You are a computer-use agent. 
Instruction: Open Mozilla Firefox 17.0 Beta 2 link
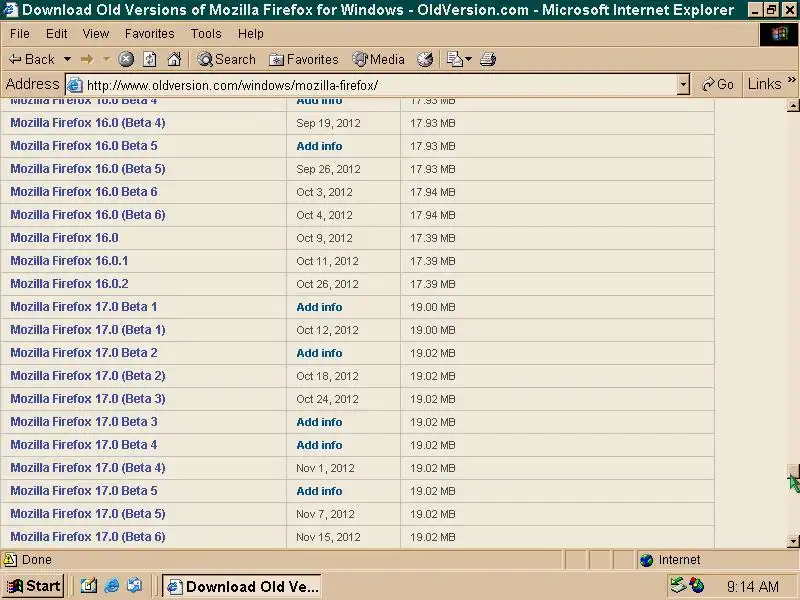(x=84, y=353)
